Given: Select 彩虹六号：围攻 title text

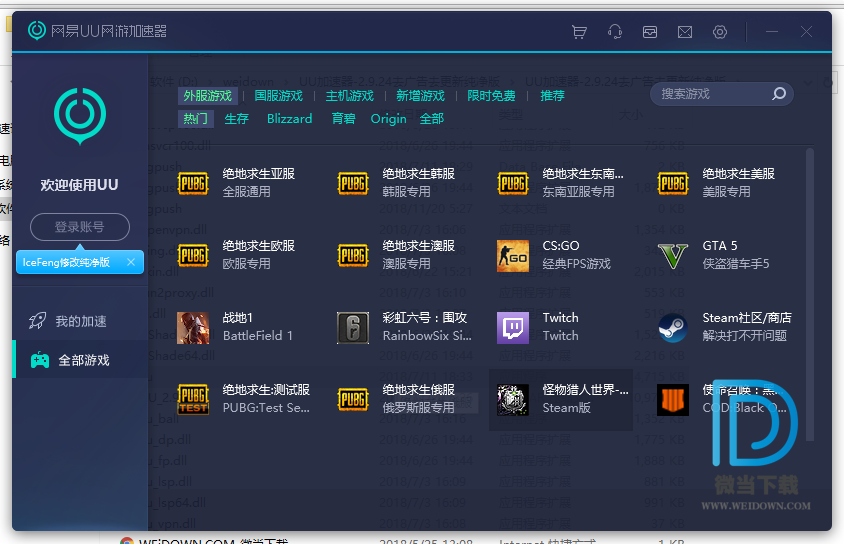Looking at the screenshot, I should pos(425,318).
